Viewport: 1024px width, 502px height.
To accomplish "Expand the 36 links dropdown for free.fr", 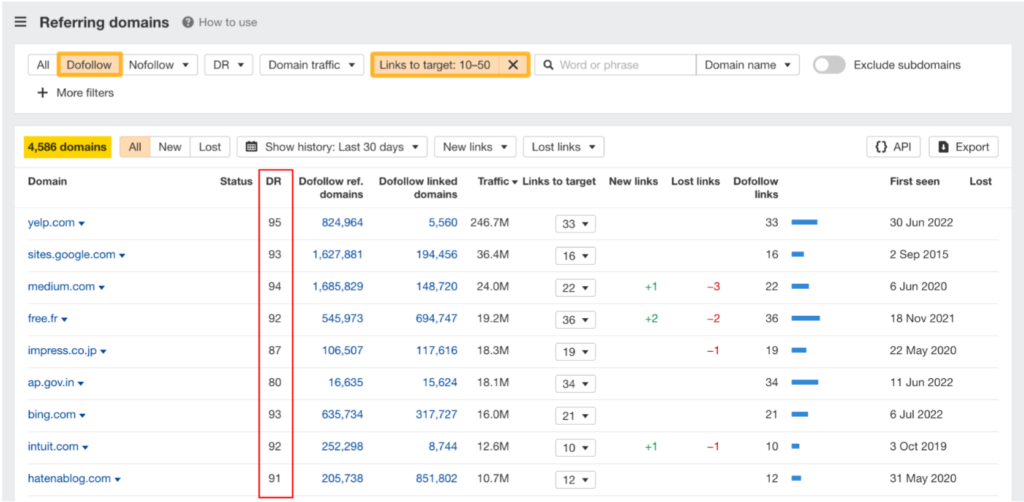I will click(575, 320).
